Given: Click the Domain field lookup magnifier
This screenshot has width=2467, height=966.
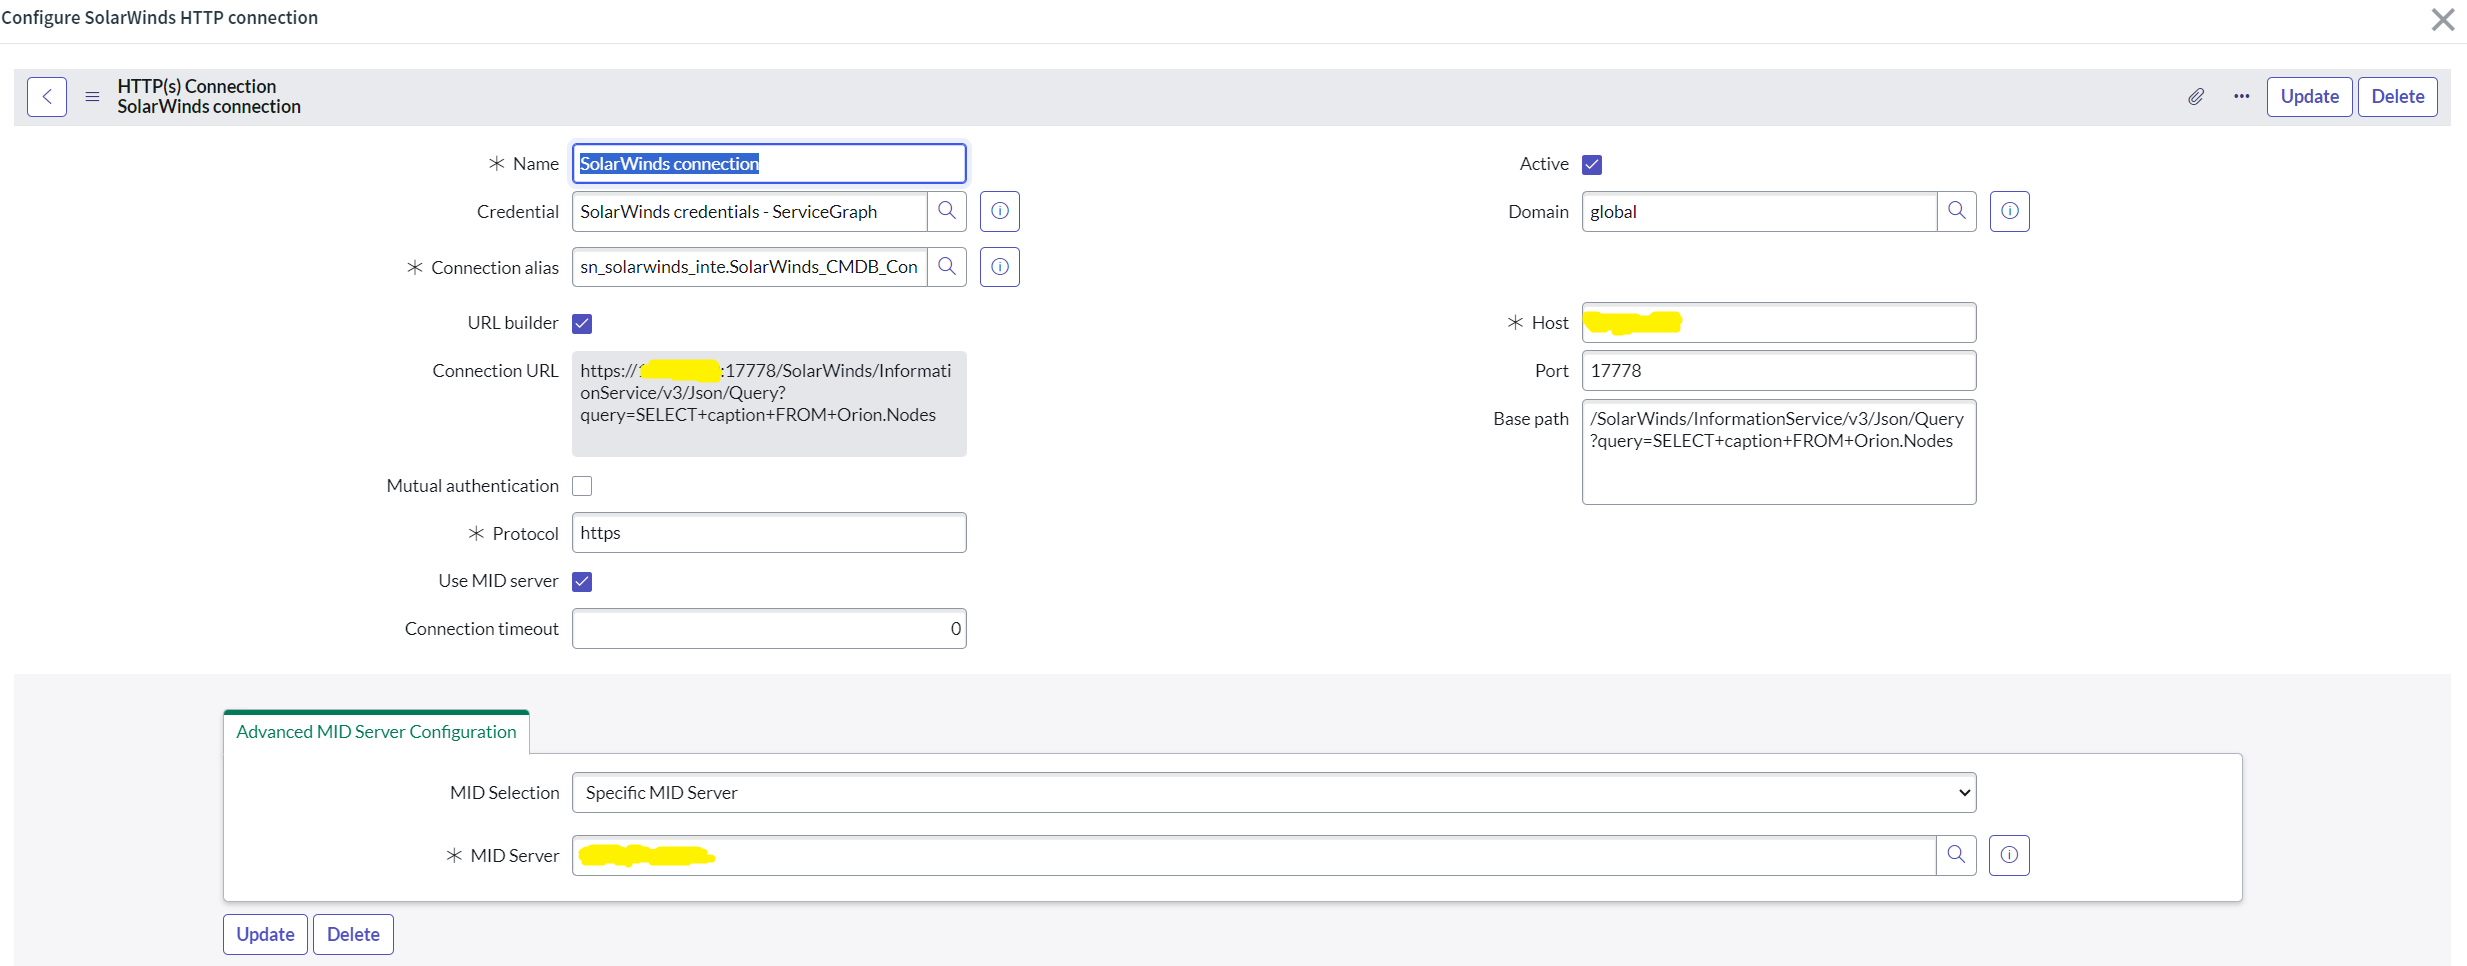Looking at the screenshot, I should [1956, 211].
